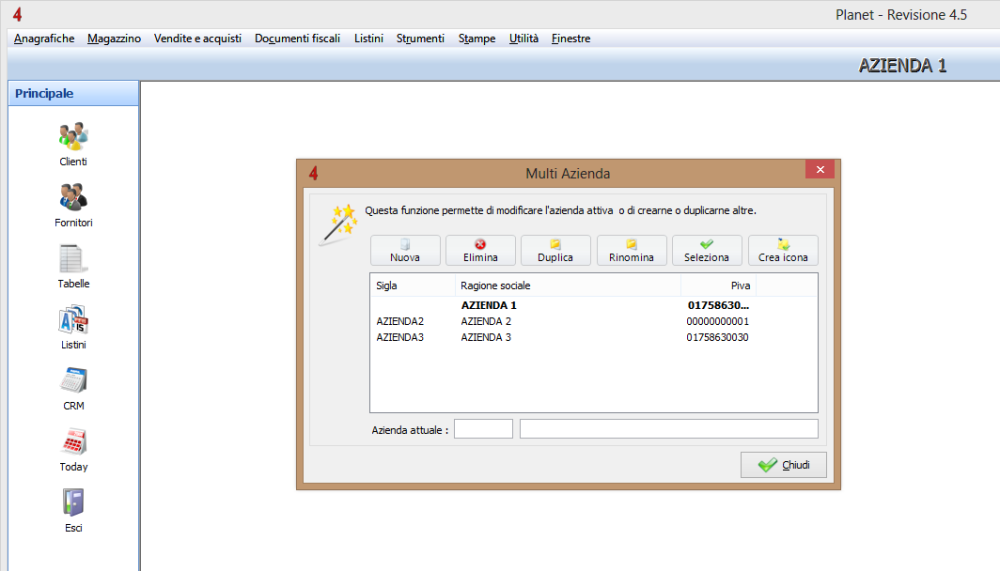Select the AZIENDA 1 bold row
Viewport: 1000px width, 571px height.
593,305
